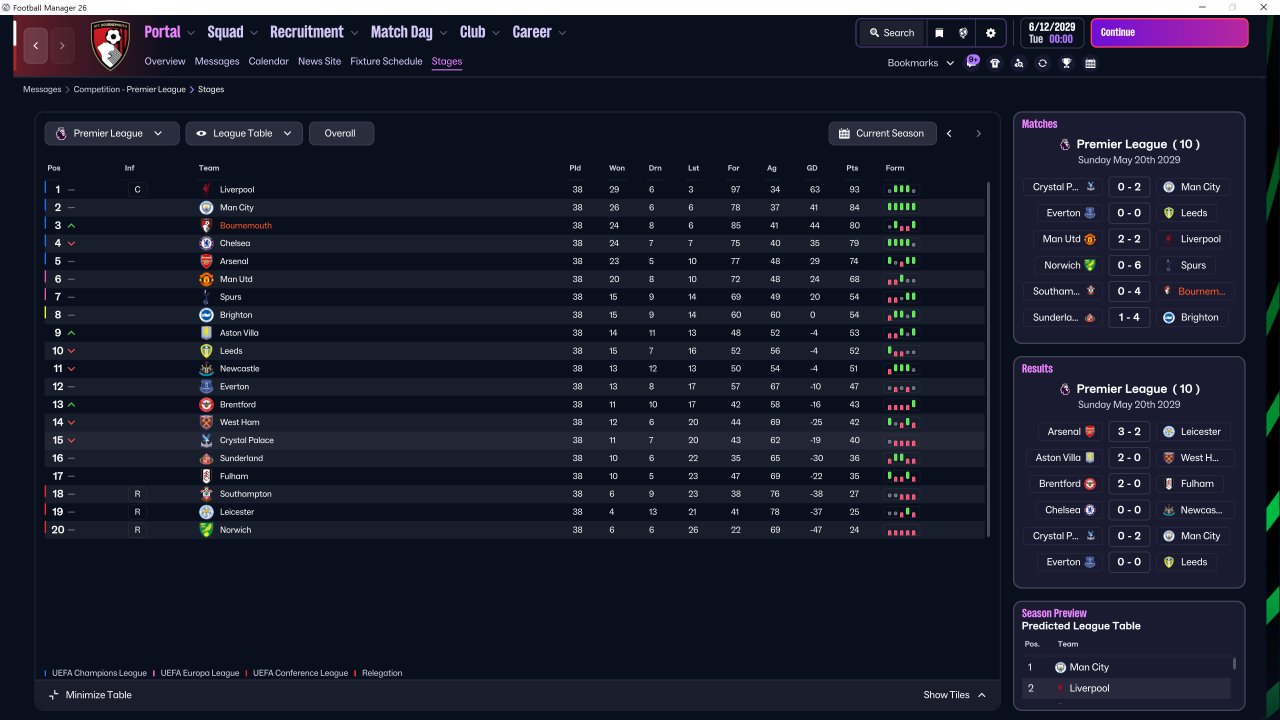Viewport: 1280px width, 720px height.
Task: Open the bookmark icon beside Search
Action: pos(939,33)
